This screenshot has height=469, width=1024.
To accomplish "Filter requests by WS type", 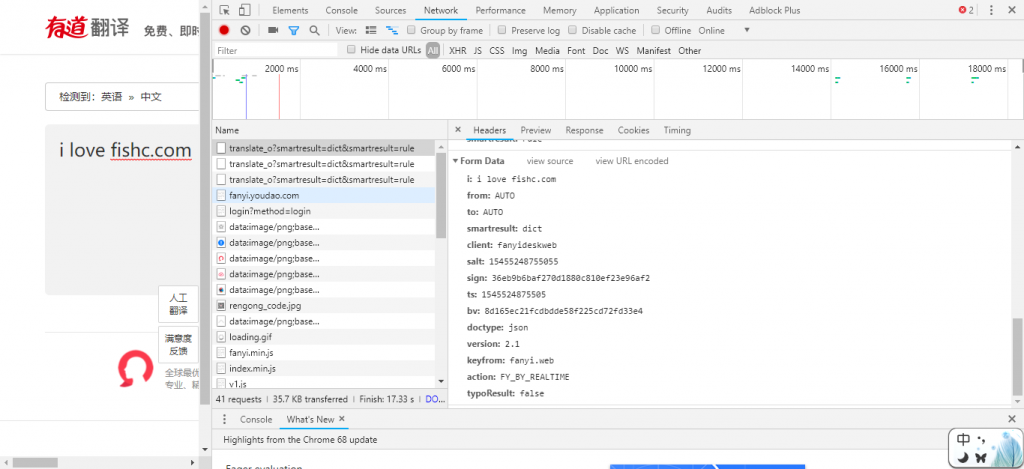I will point(622,50).
